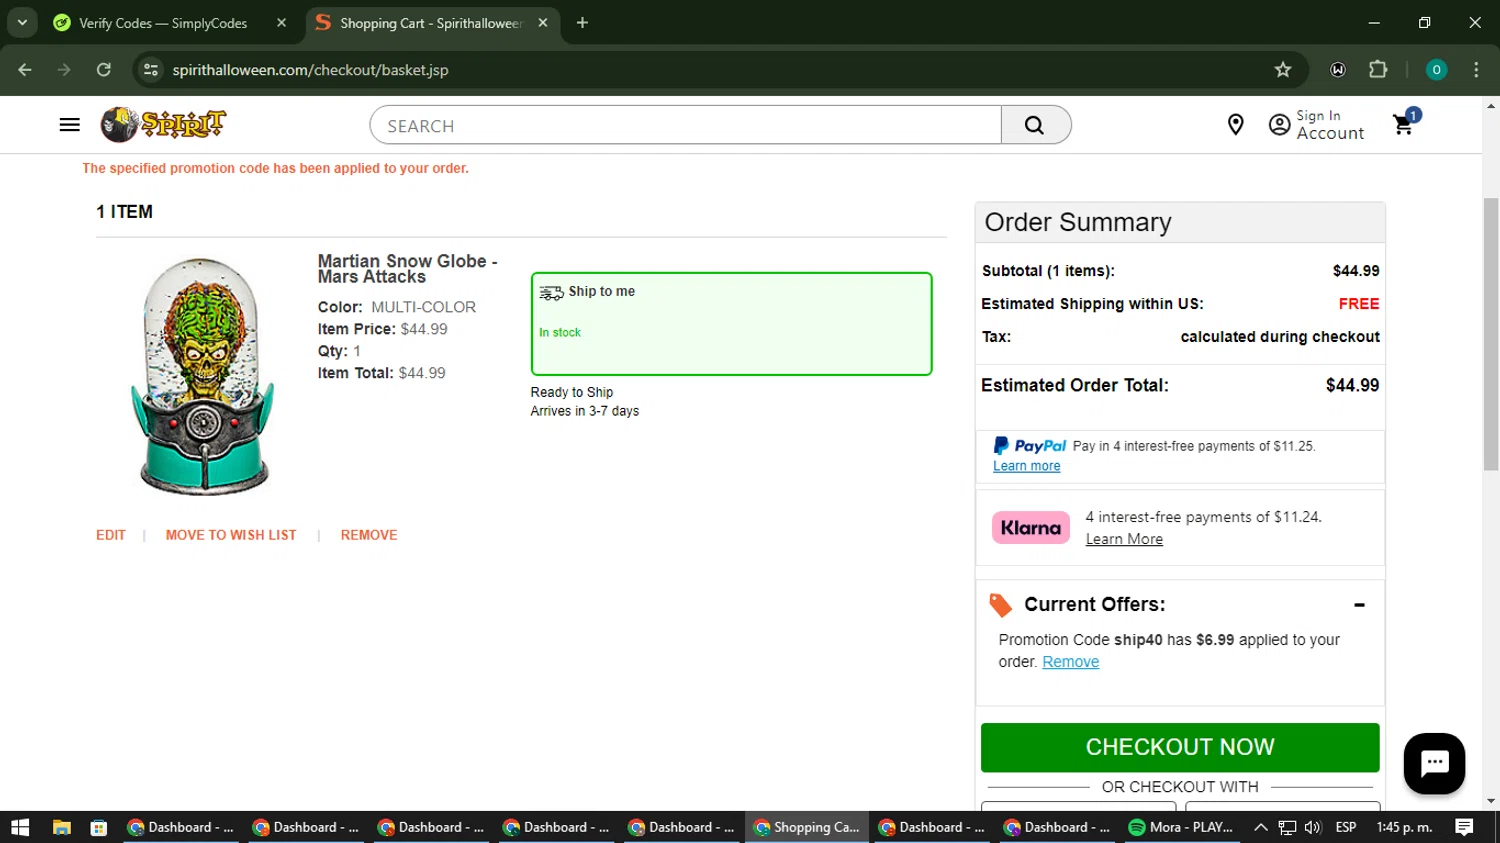The width and height of the screenshot is (1500, 843).
Task: Open the Microsoft Store taskbar icon
Action: coord(98,827)
